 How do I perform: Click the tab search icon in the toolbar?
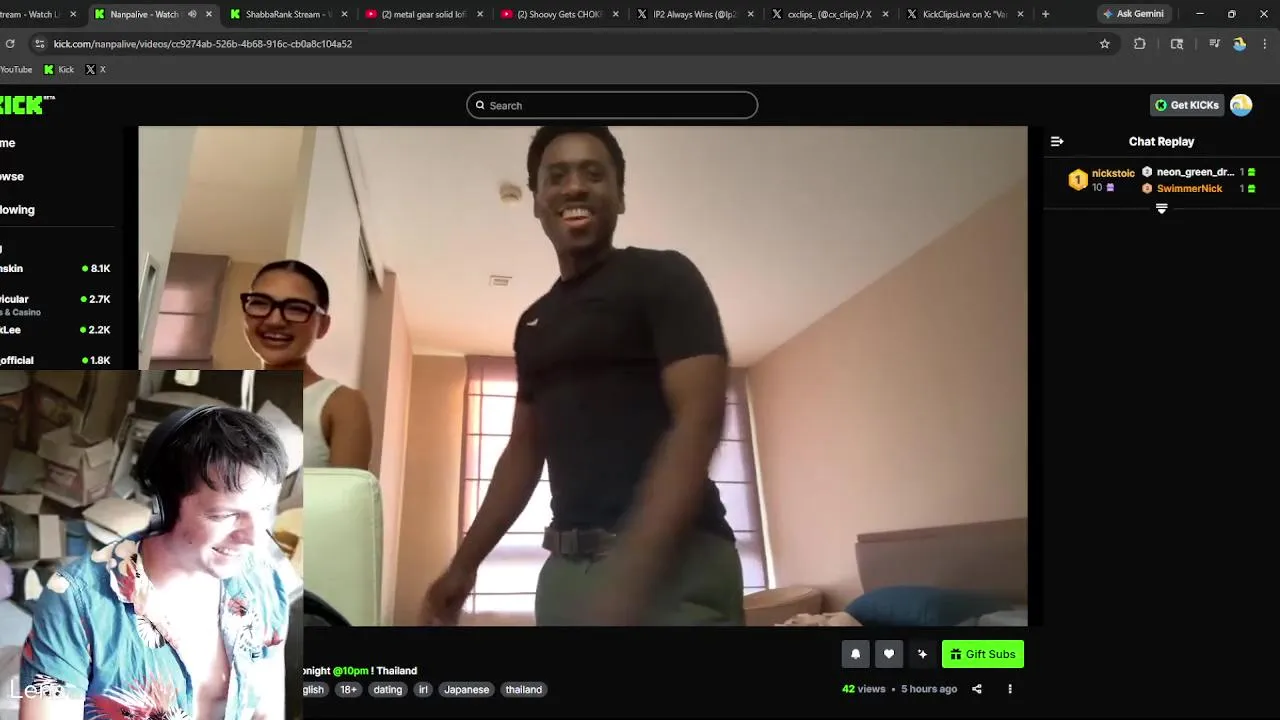pos(1177,44)
